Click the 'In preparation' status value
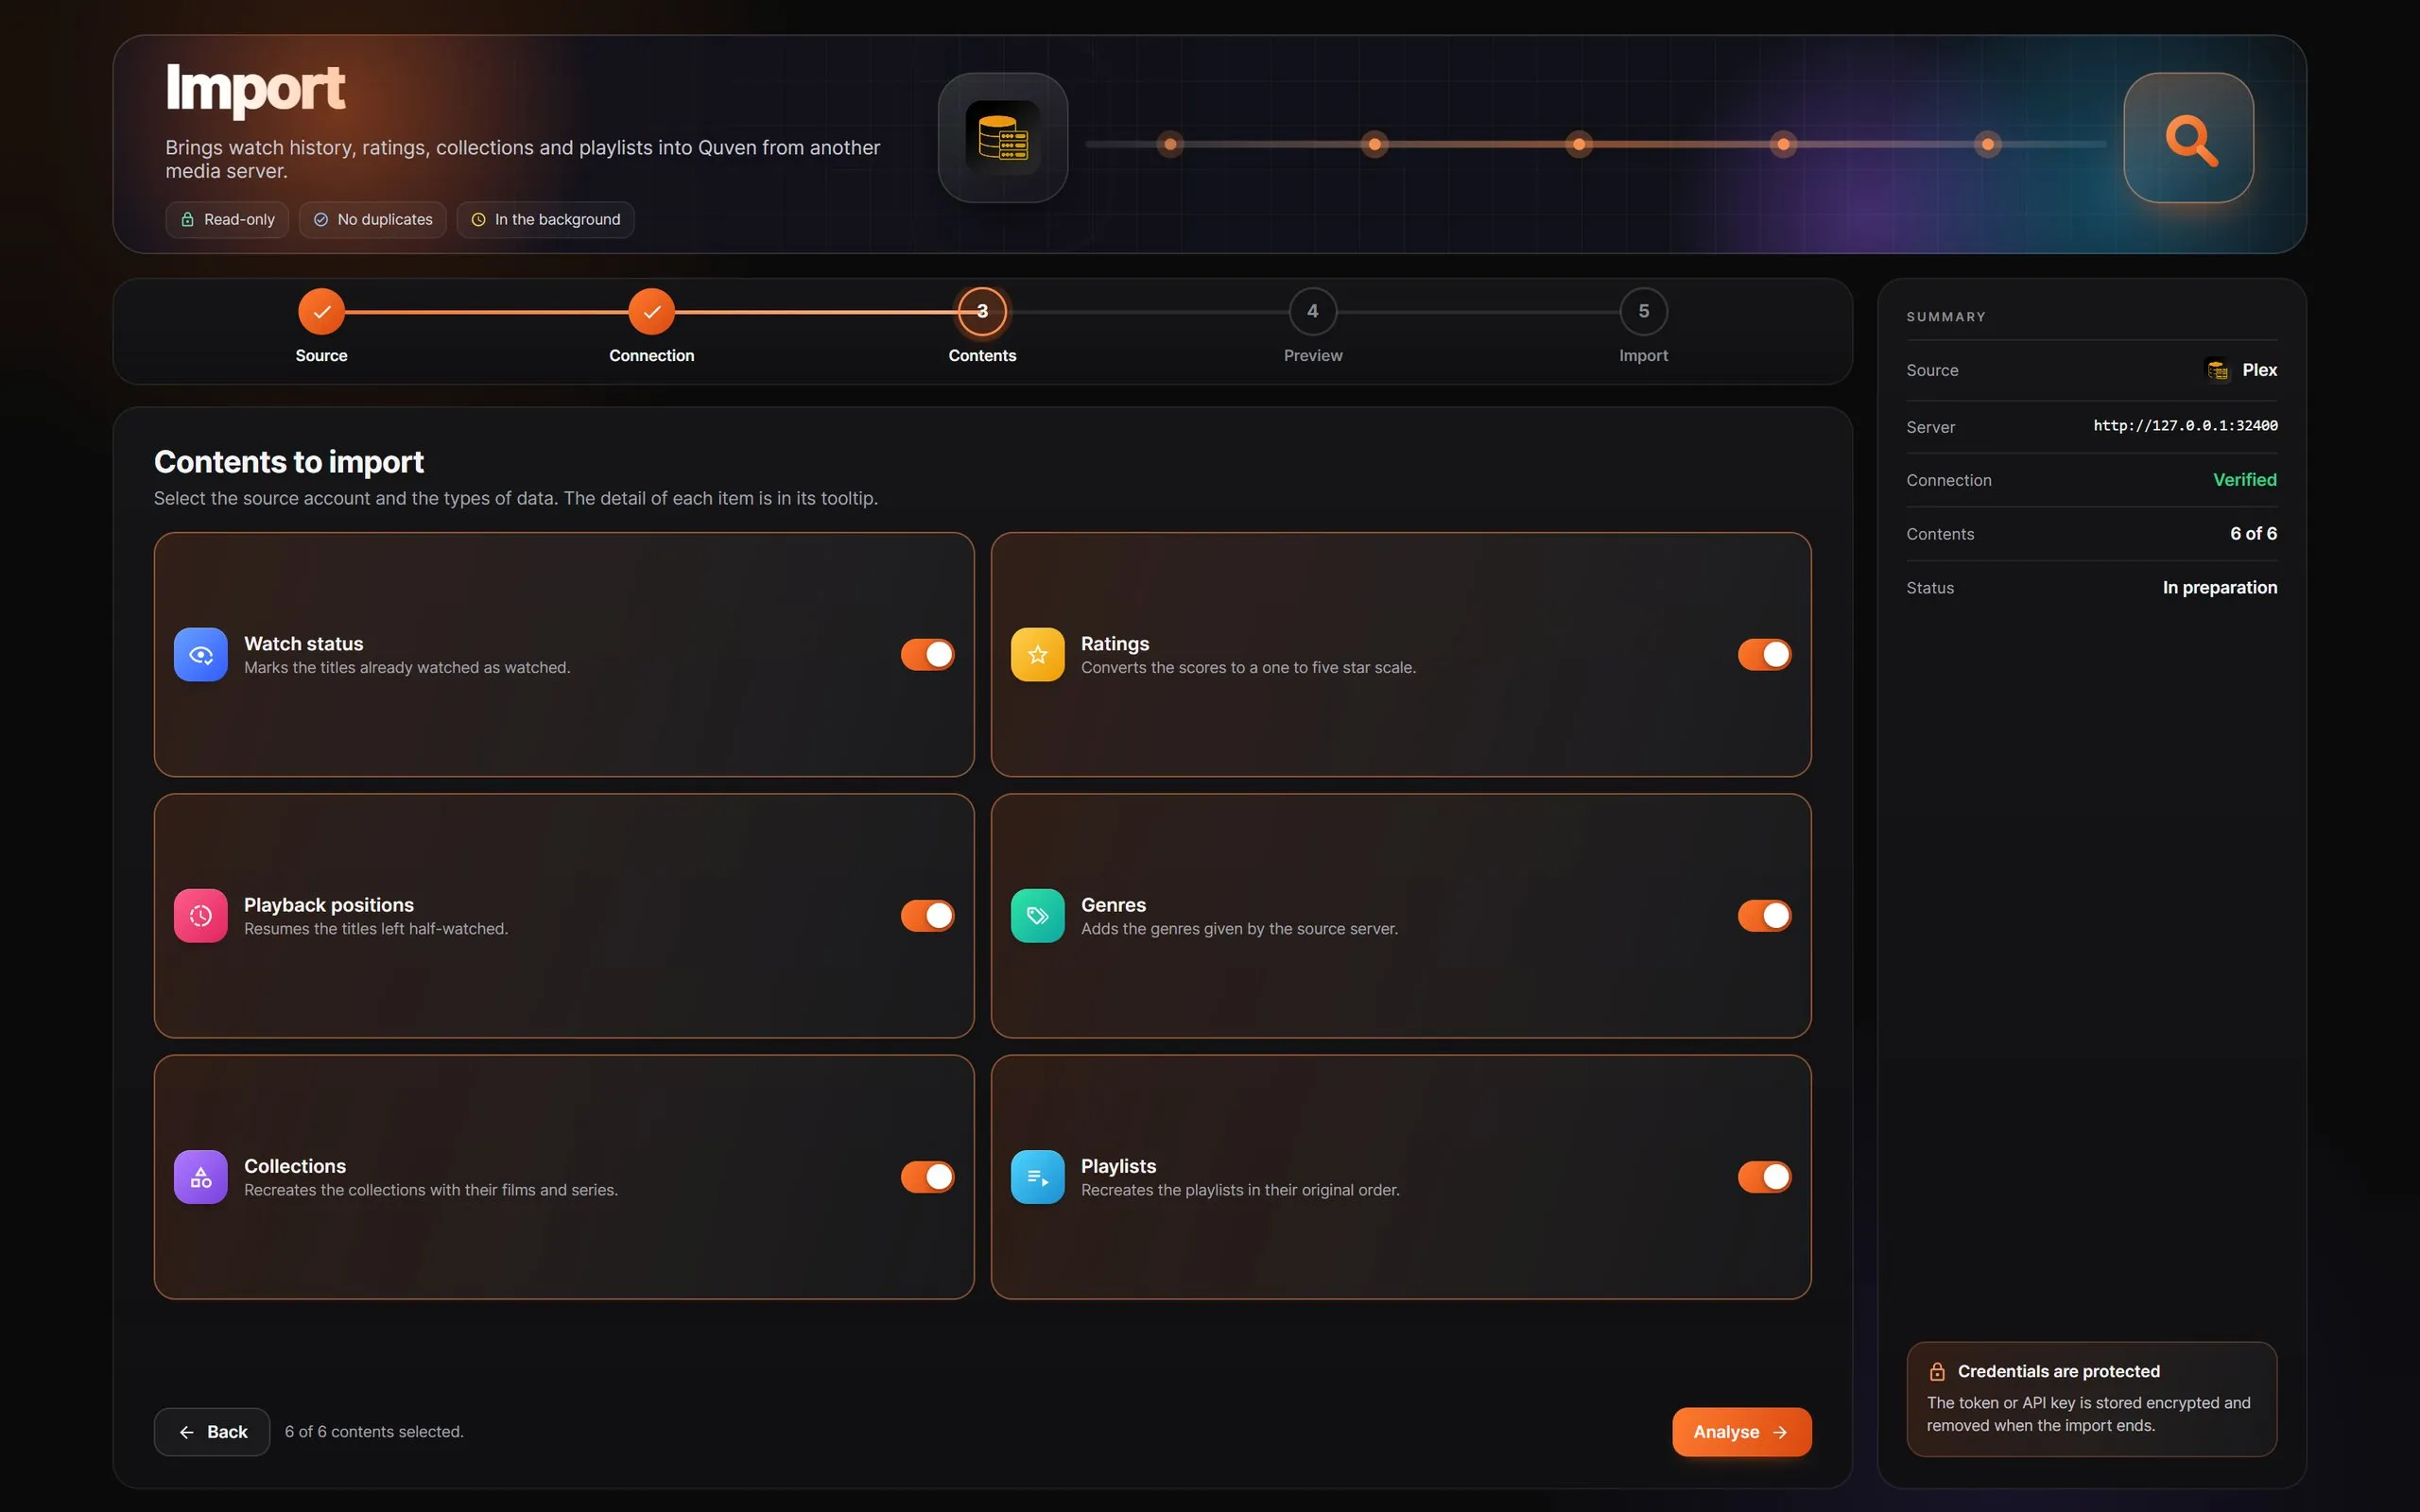This screenshot has height=1512, width=2420. pos(2219,588)
